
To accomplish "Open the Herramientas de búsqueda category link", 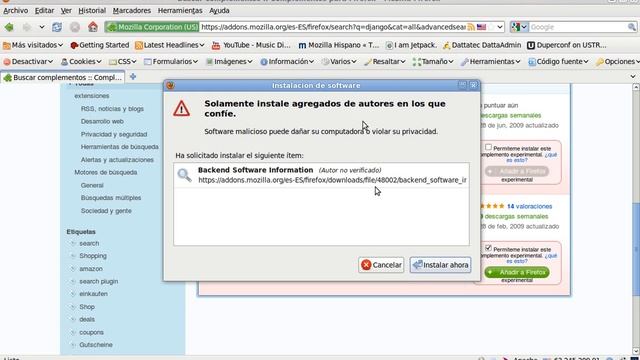I will 120,147.
